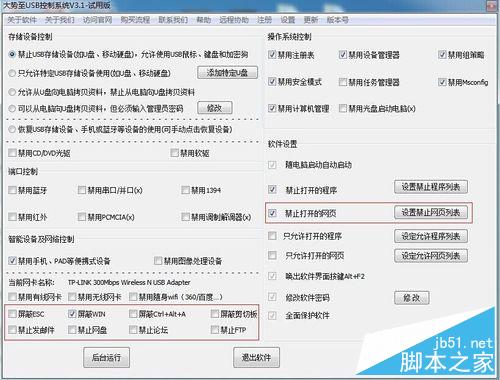The image size is (500, 380).
Task: Uncheck the 禁用计算机管理 checkbox
Action: coord(272,108)
